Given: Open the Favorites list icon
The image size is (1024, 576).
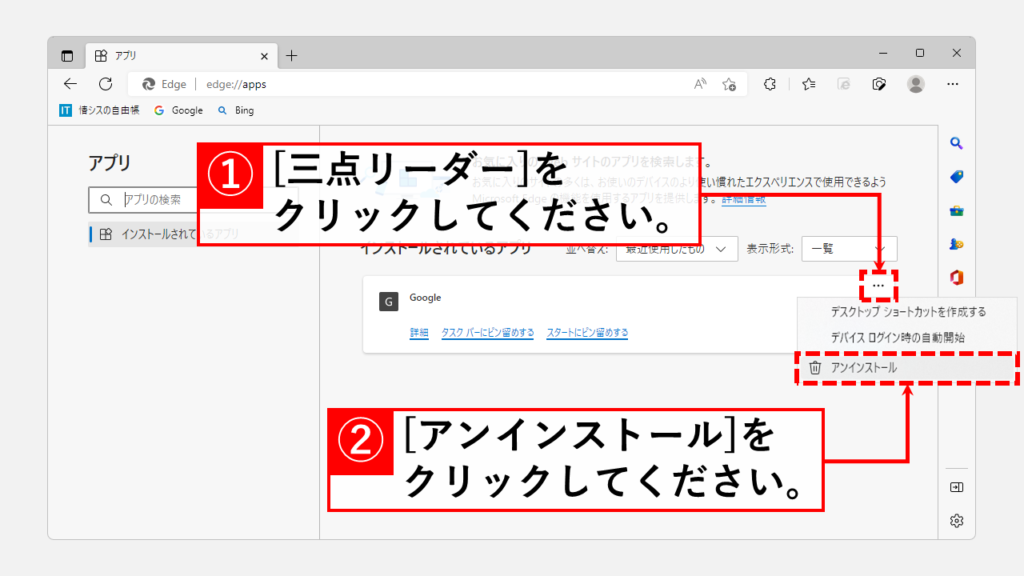Looking at the screenshot, I should pos(808,84).
